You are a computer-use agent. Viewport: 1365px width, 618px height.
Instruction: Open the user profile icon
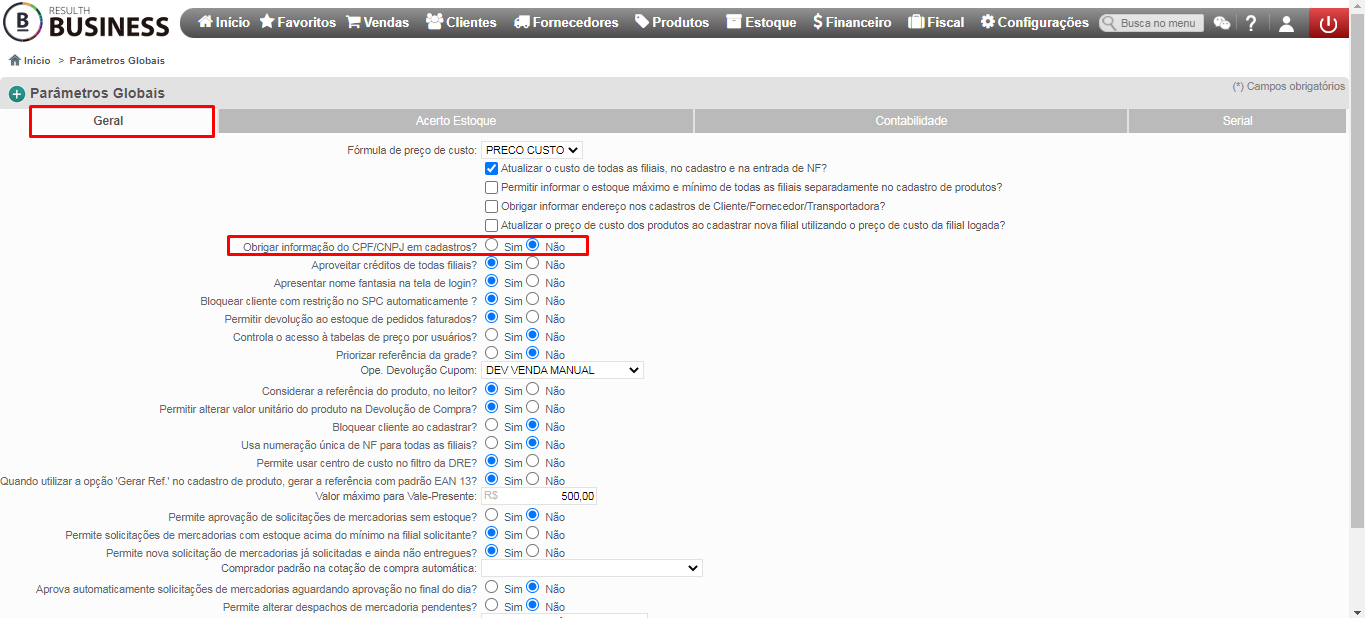click(x=1287, y=23)
